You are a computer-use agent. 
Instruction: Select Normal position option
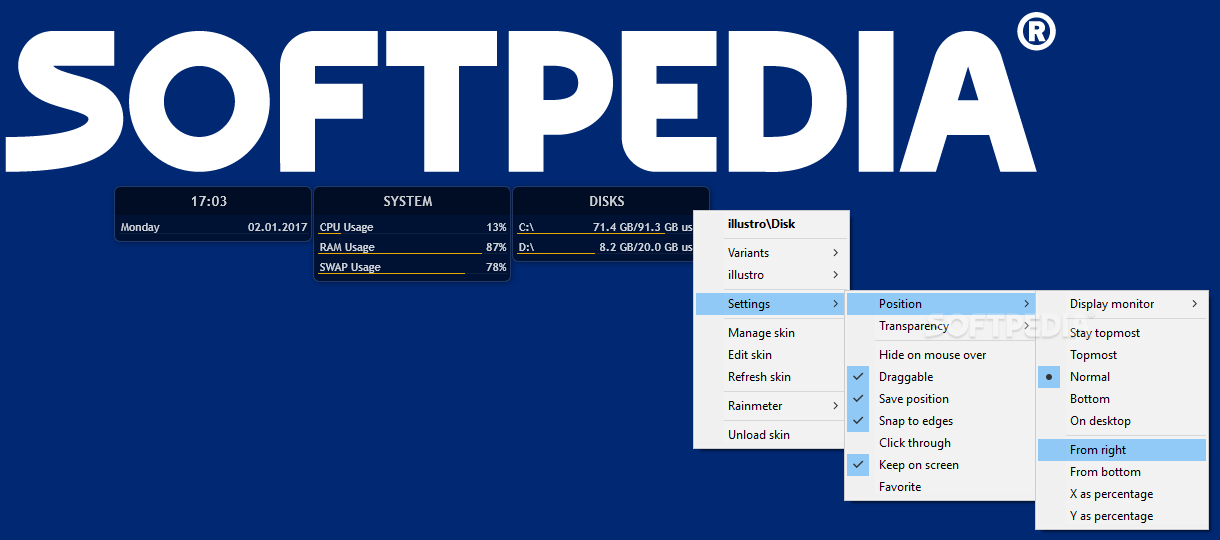pos(1121,377)
